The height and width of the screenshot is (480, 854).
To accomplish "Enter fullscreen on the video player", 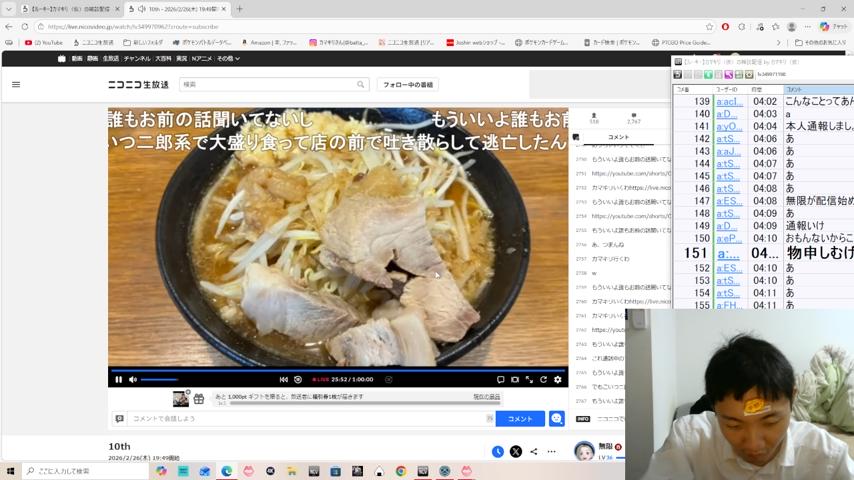I will coord(529,380).
